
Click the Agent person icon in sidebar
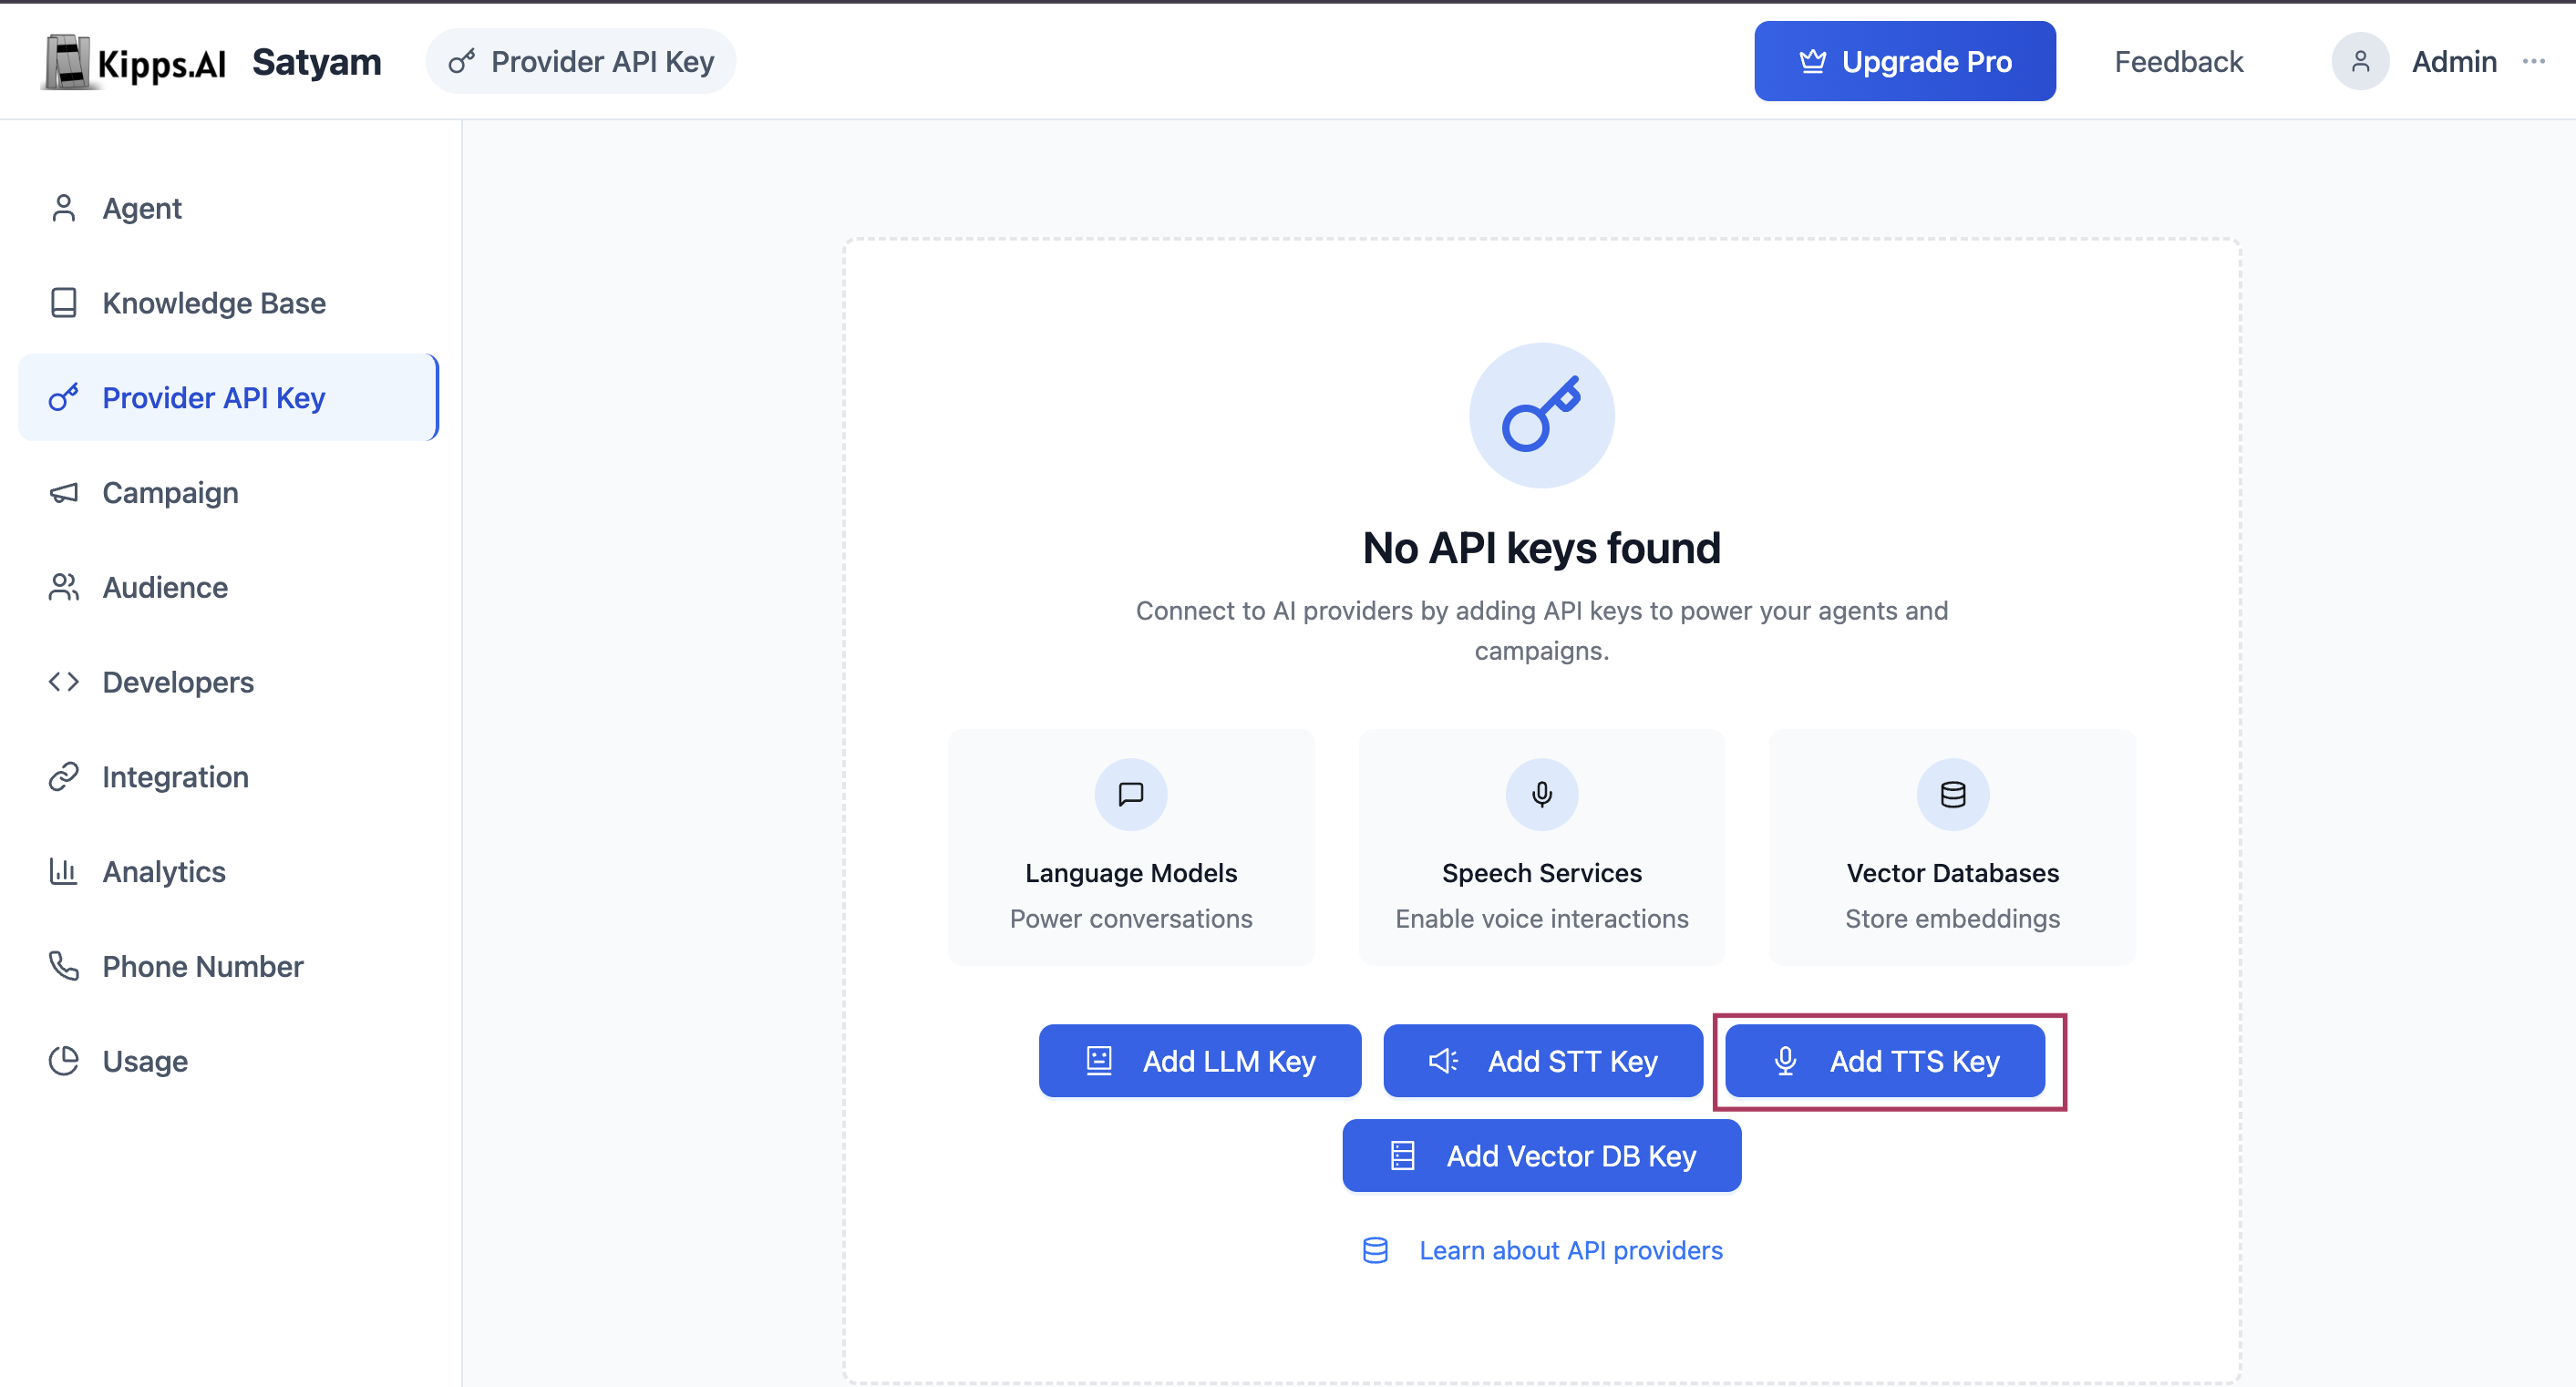tap(64, 208)
